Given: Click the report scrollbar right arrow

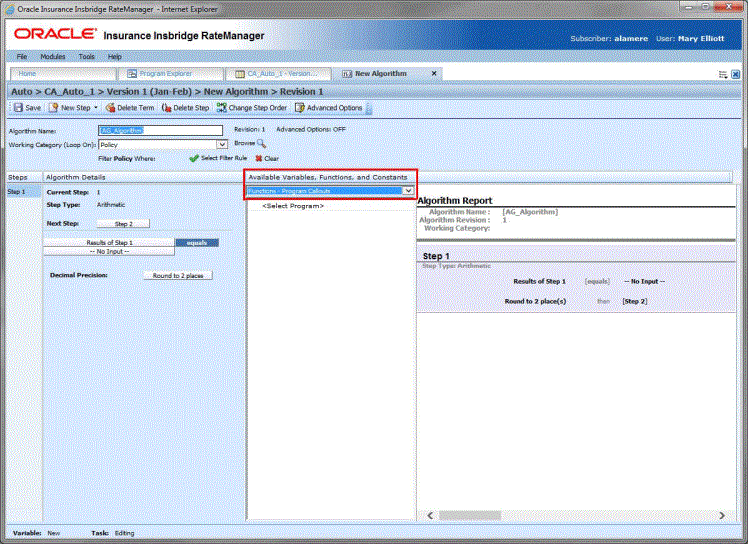Looking at the screenshot, I should coord(722,515).
